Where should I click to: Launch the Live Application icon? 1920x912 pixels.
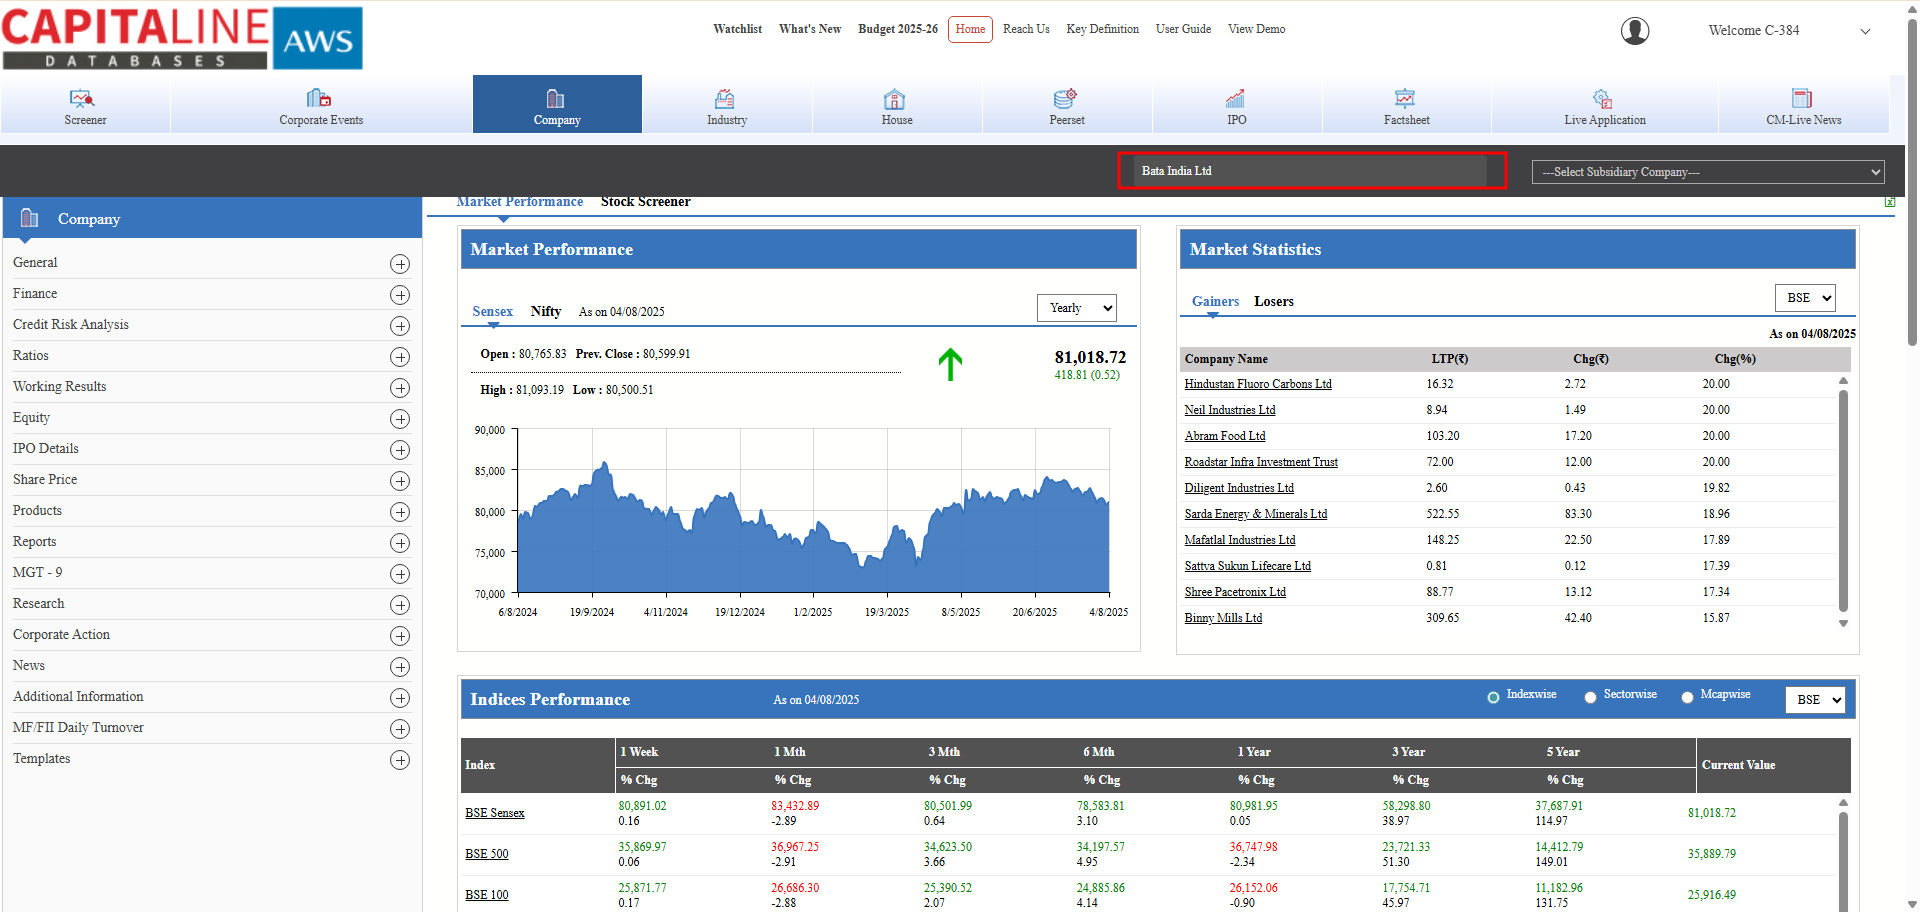(x=1602, y=98)
